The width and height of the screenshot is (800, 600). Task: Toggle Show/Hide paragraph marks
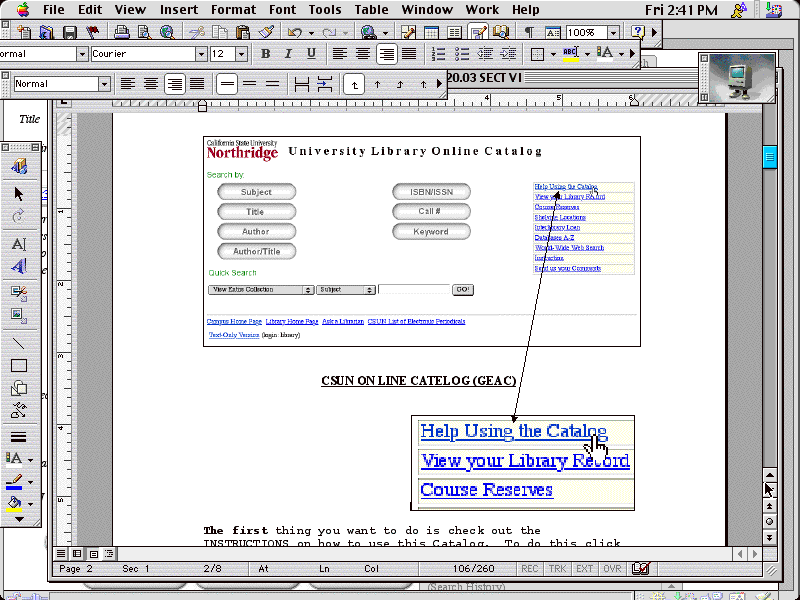click(529, 33)
